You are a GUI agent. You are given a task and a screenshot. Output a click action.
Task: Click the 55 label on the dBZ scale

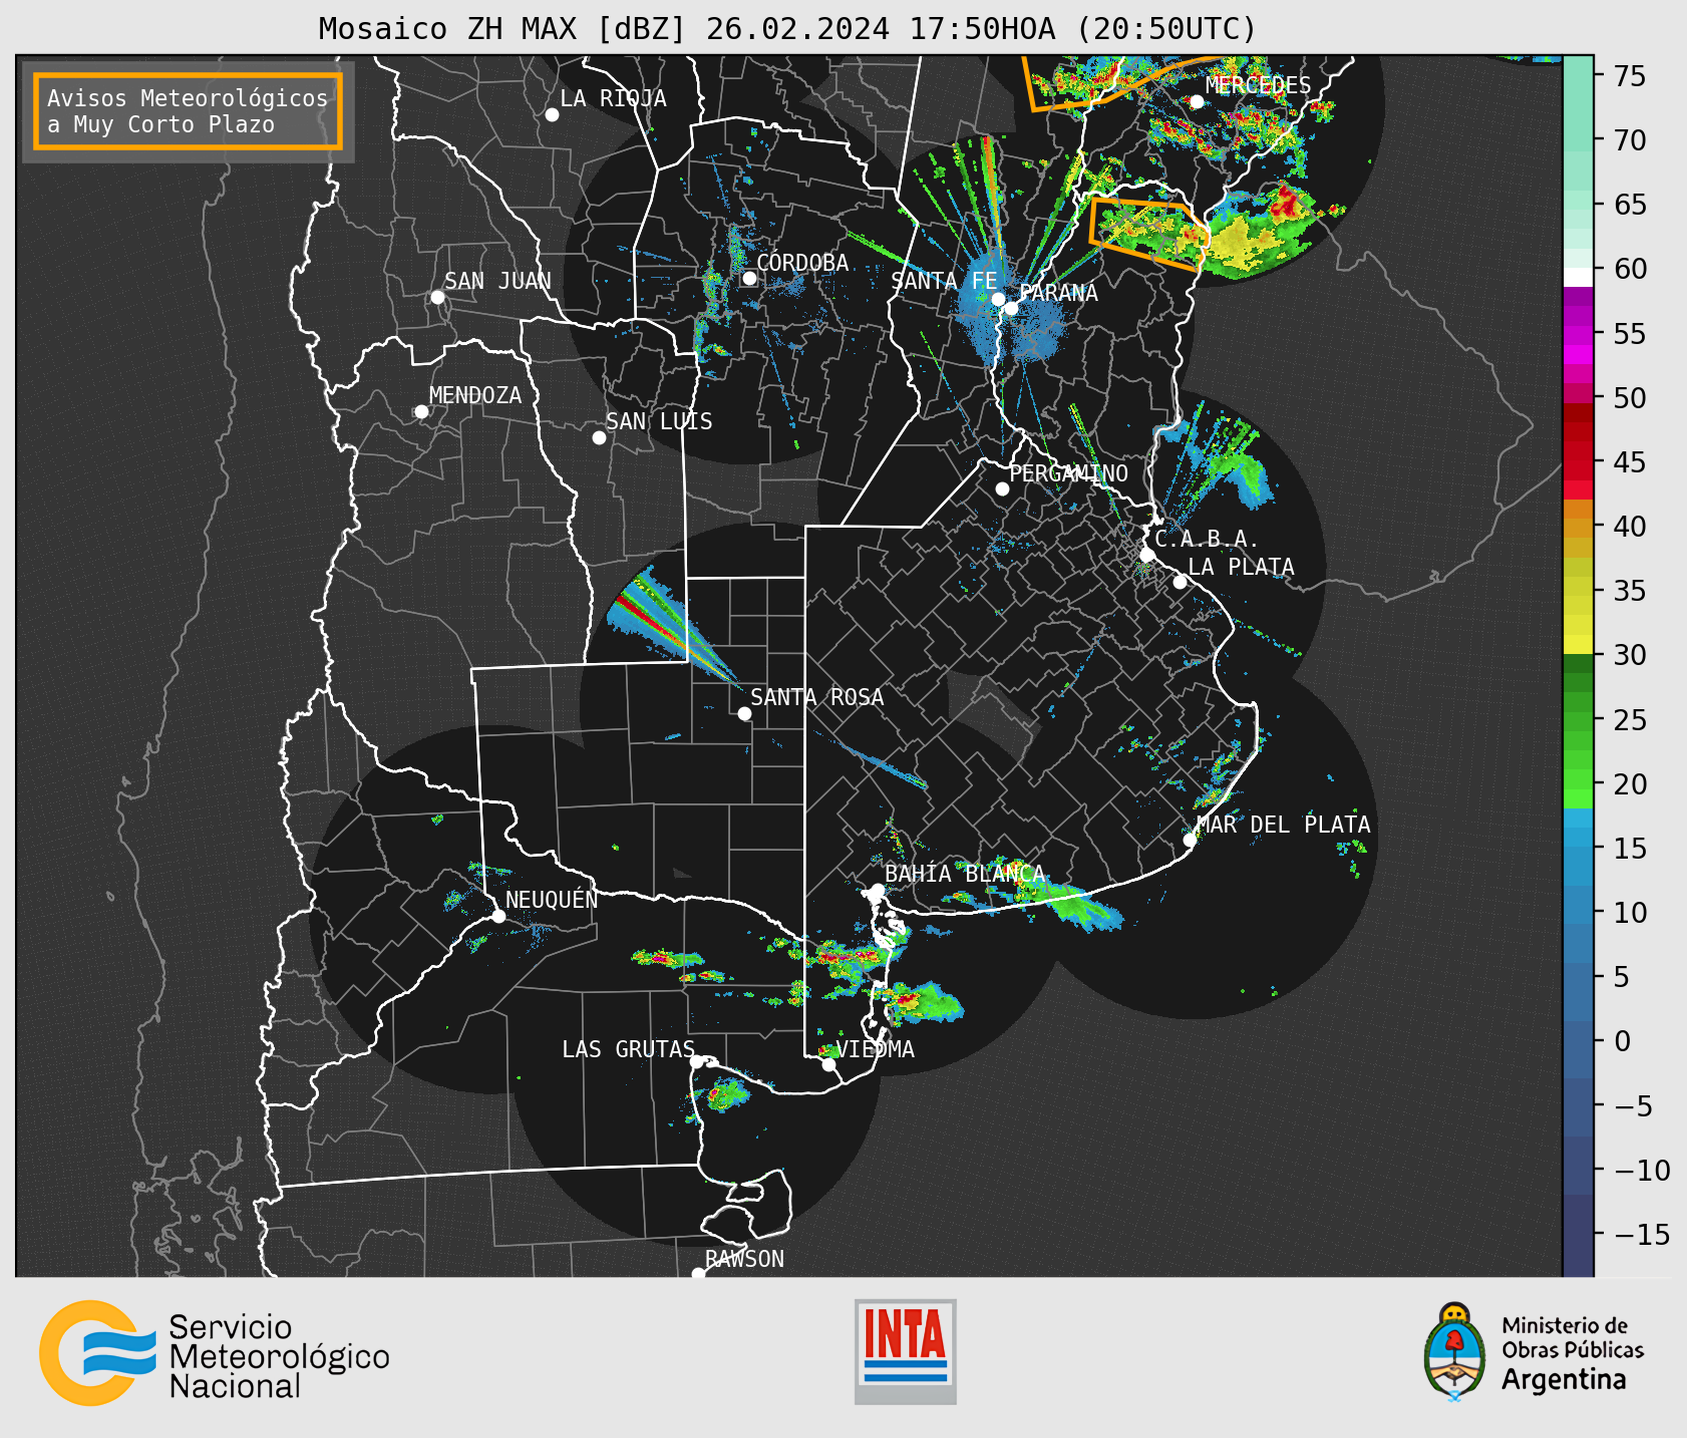[1630, 334]
